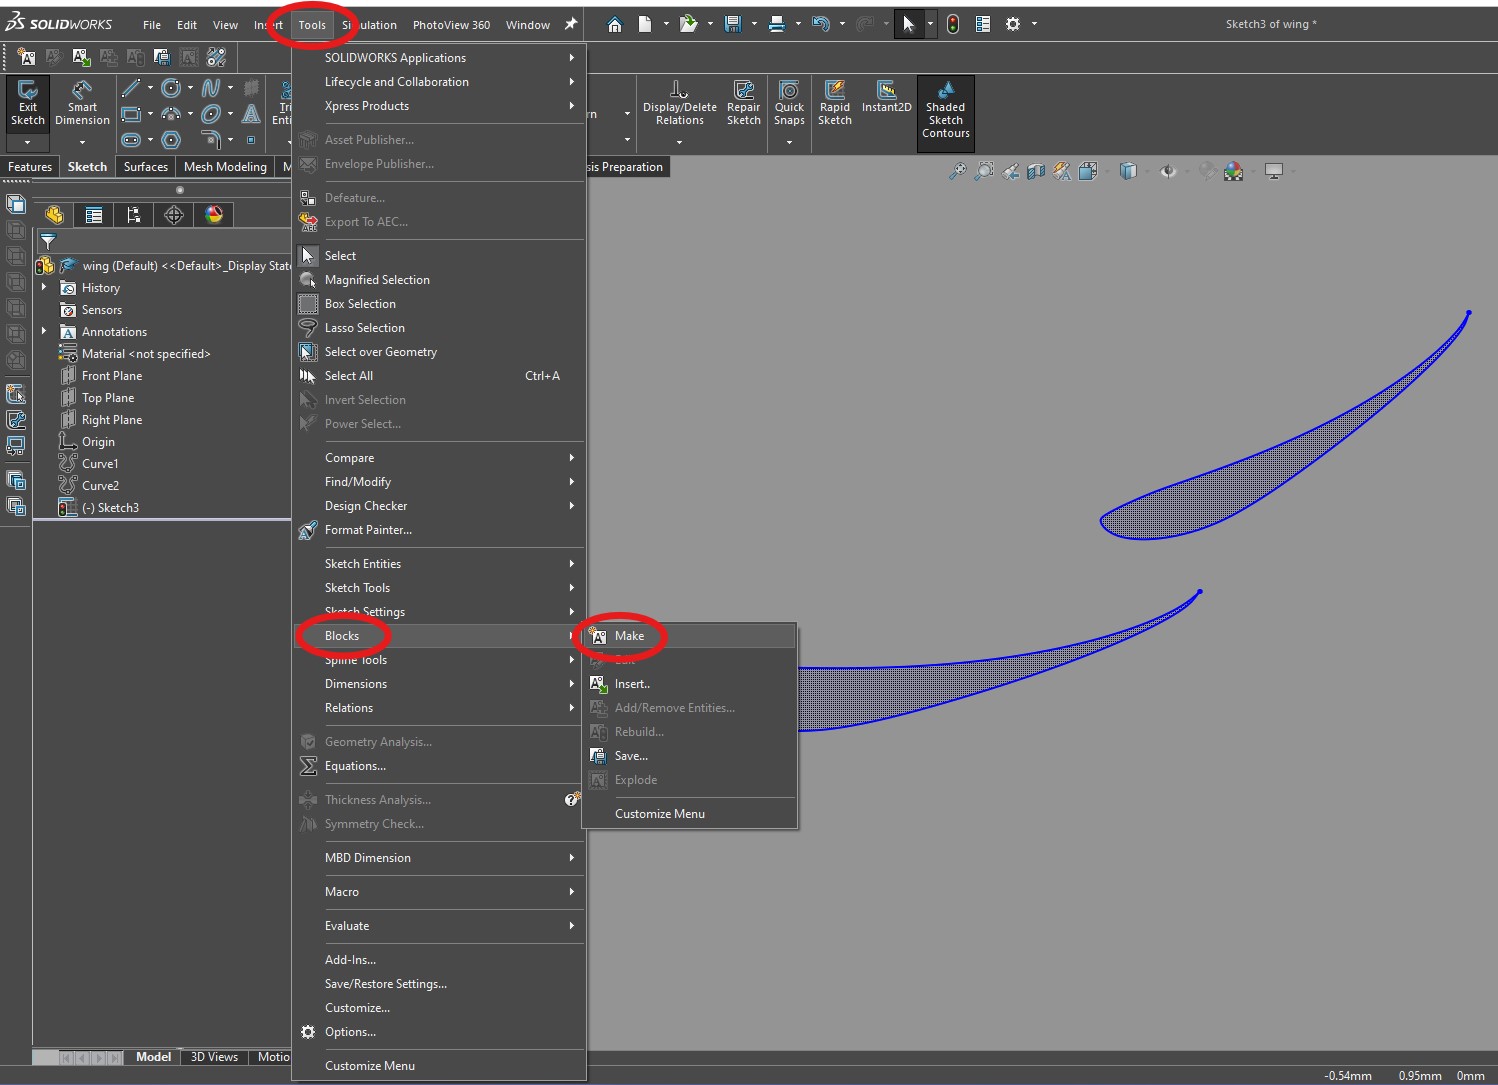Image resolution: width=1498 pixels, height=1085 pixels.
Task: Open Options gear in top toolbar
Action: pos(1013,24)
